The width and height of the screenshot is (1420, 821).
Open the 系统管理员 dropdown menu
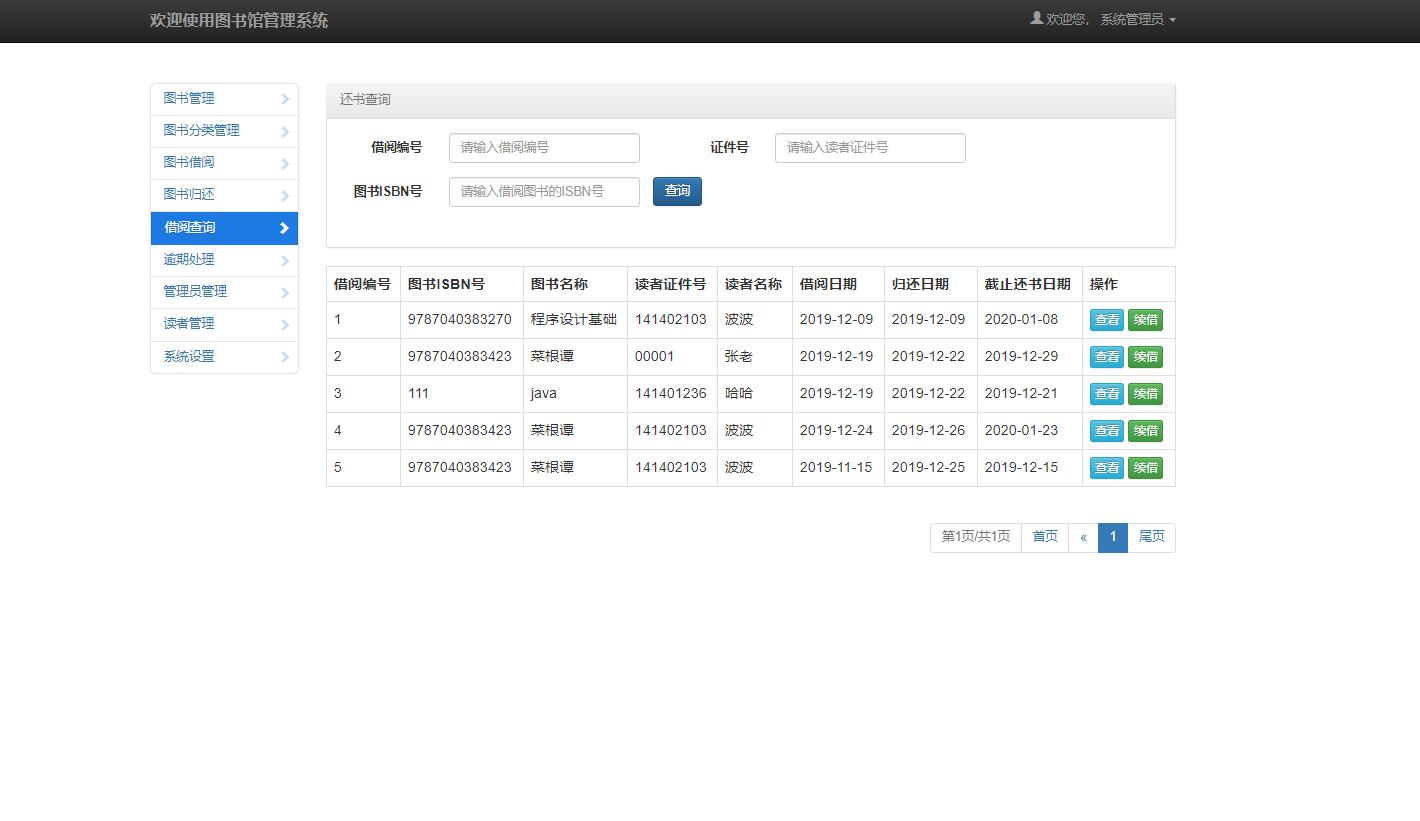(x=1137, y=19)
